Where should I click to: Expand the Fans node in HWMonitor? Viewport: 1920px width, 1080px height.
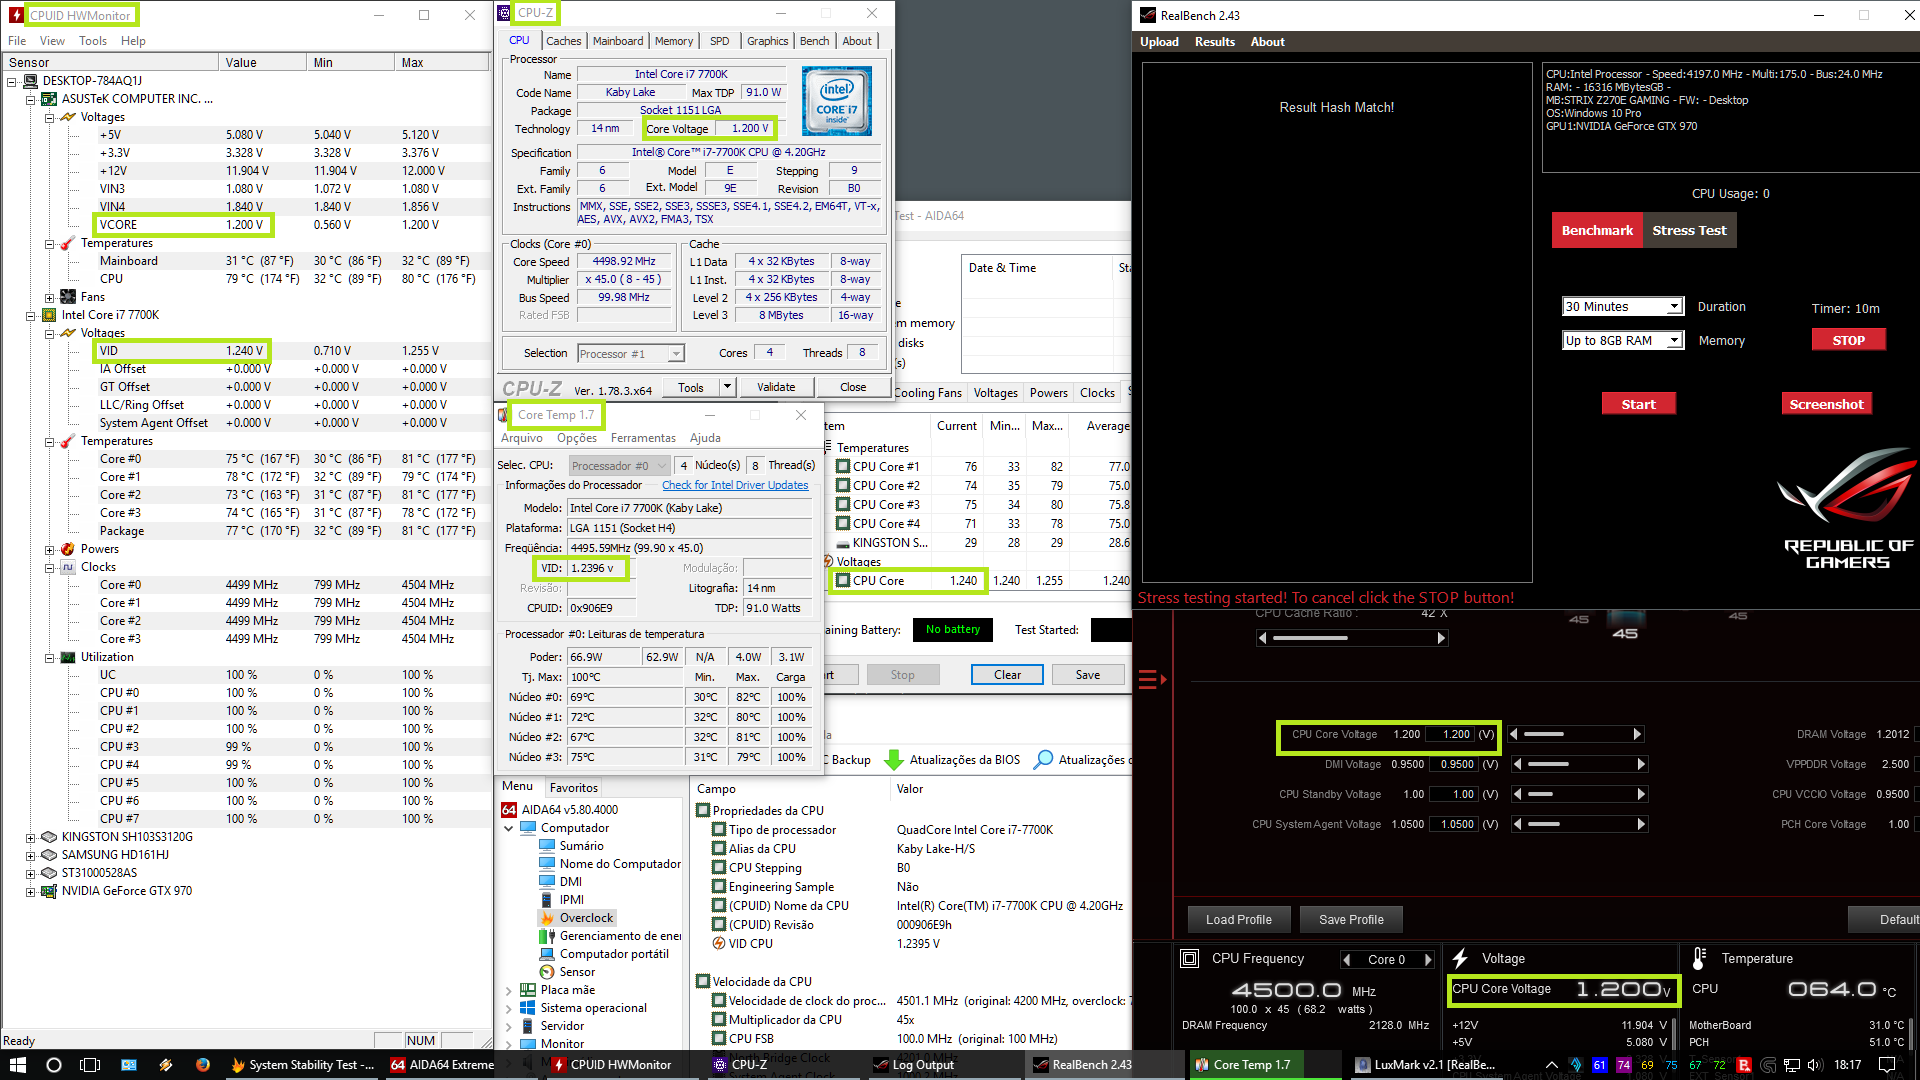[49, 297]
